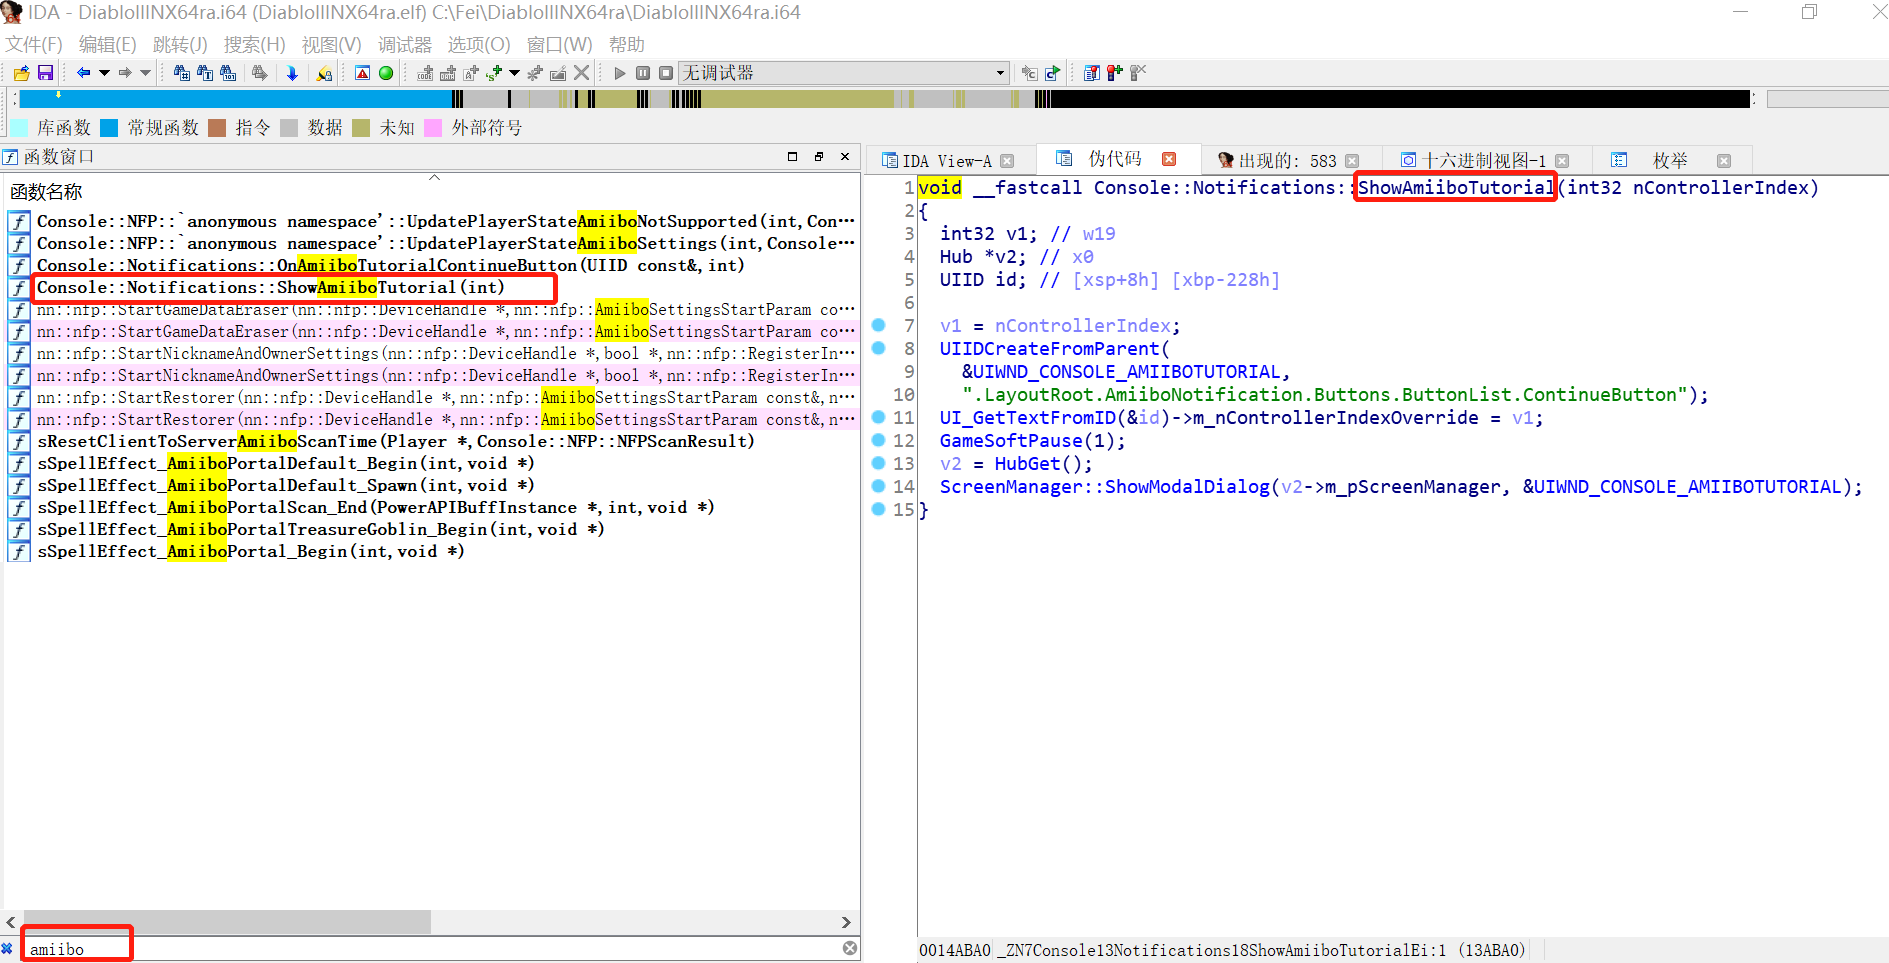Click the blue down arrow toolbar icon
The width and height of the screenshot is (1889, 963).
[x=292, y=73]
